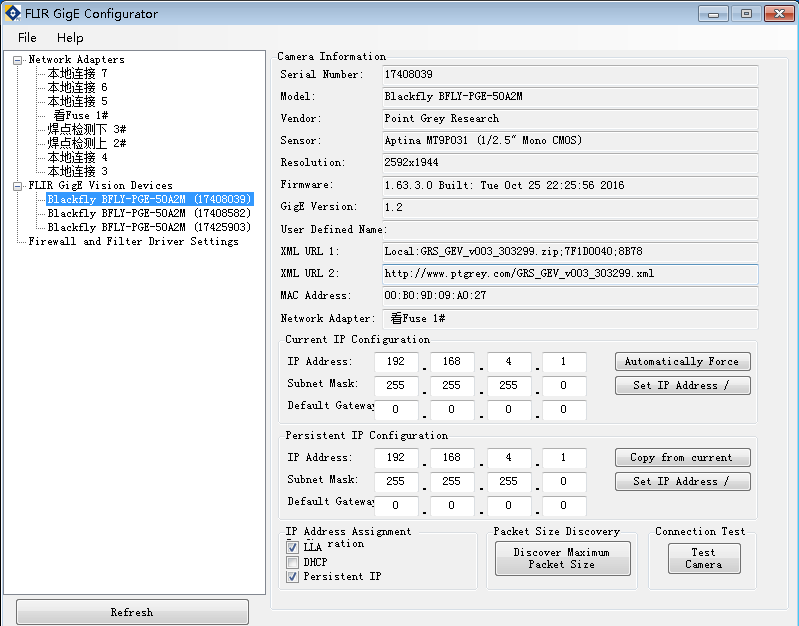Click current default gateway first octet
Viewport: 799px width, 626px height.
tap(396, 410)
